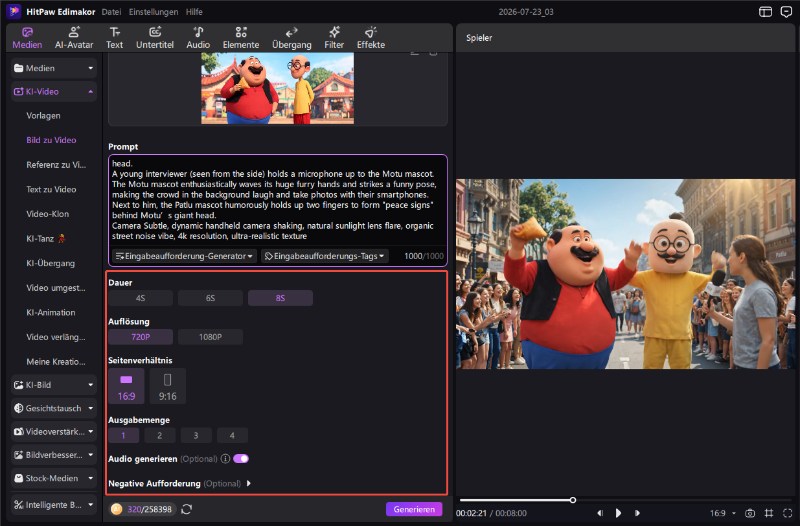
Task: Expand the Medien sidebar section
Action: [54, 68]
